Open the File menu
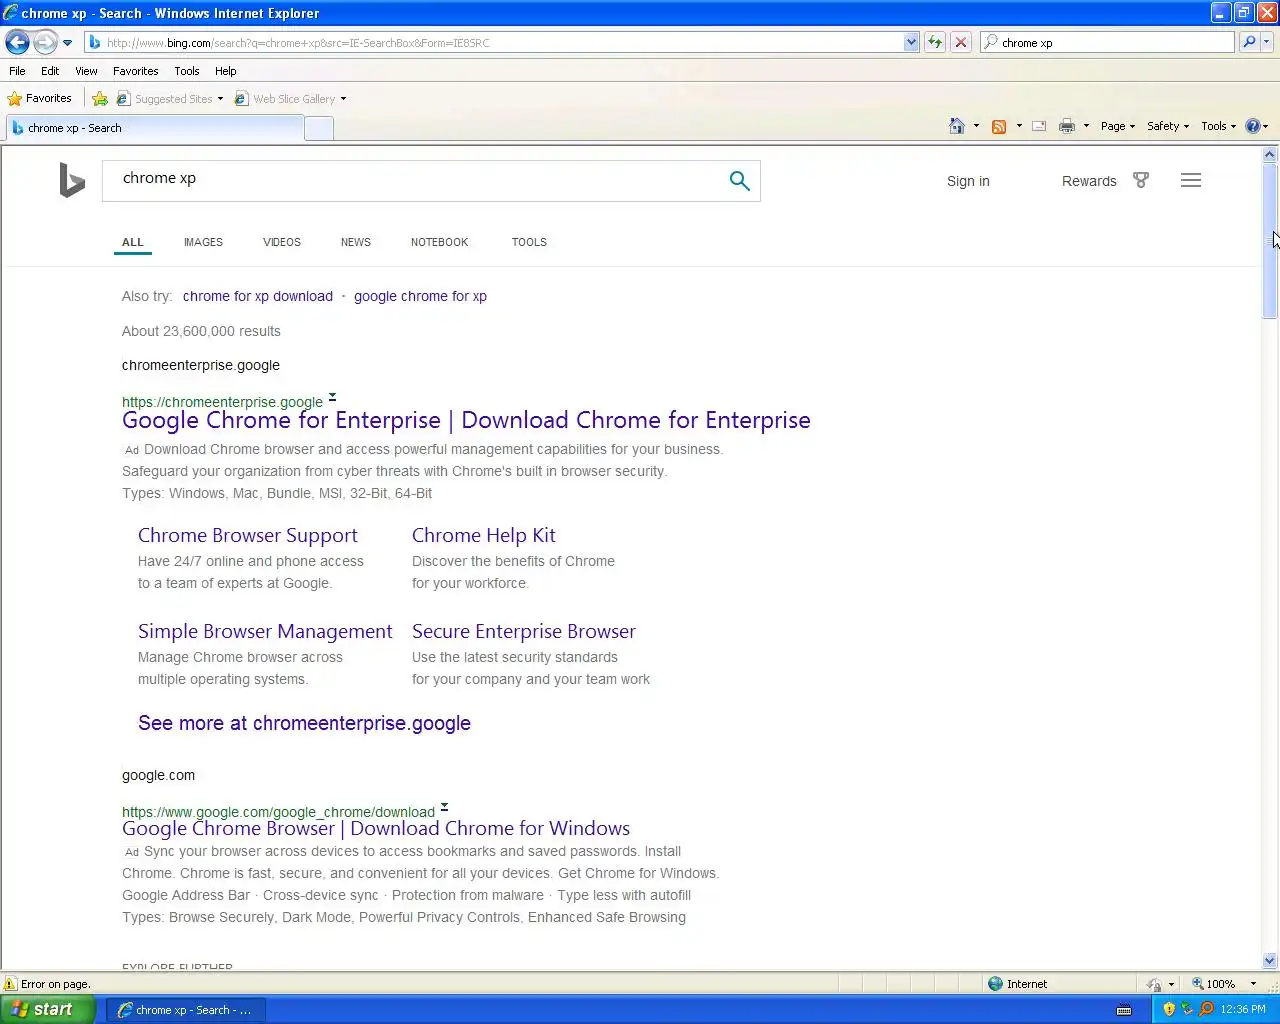 17,71
